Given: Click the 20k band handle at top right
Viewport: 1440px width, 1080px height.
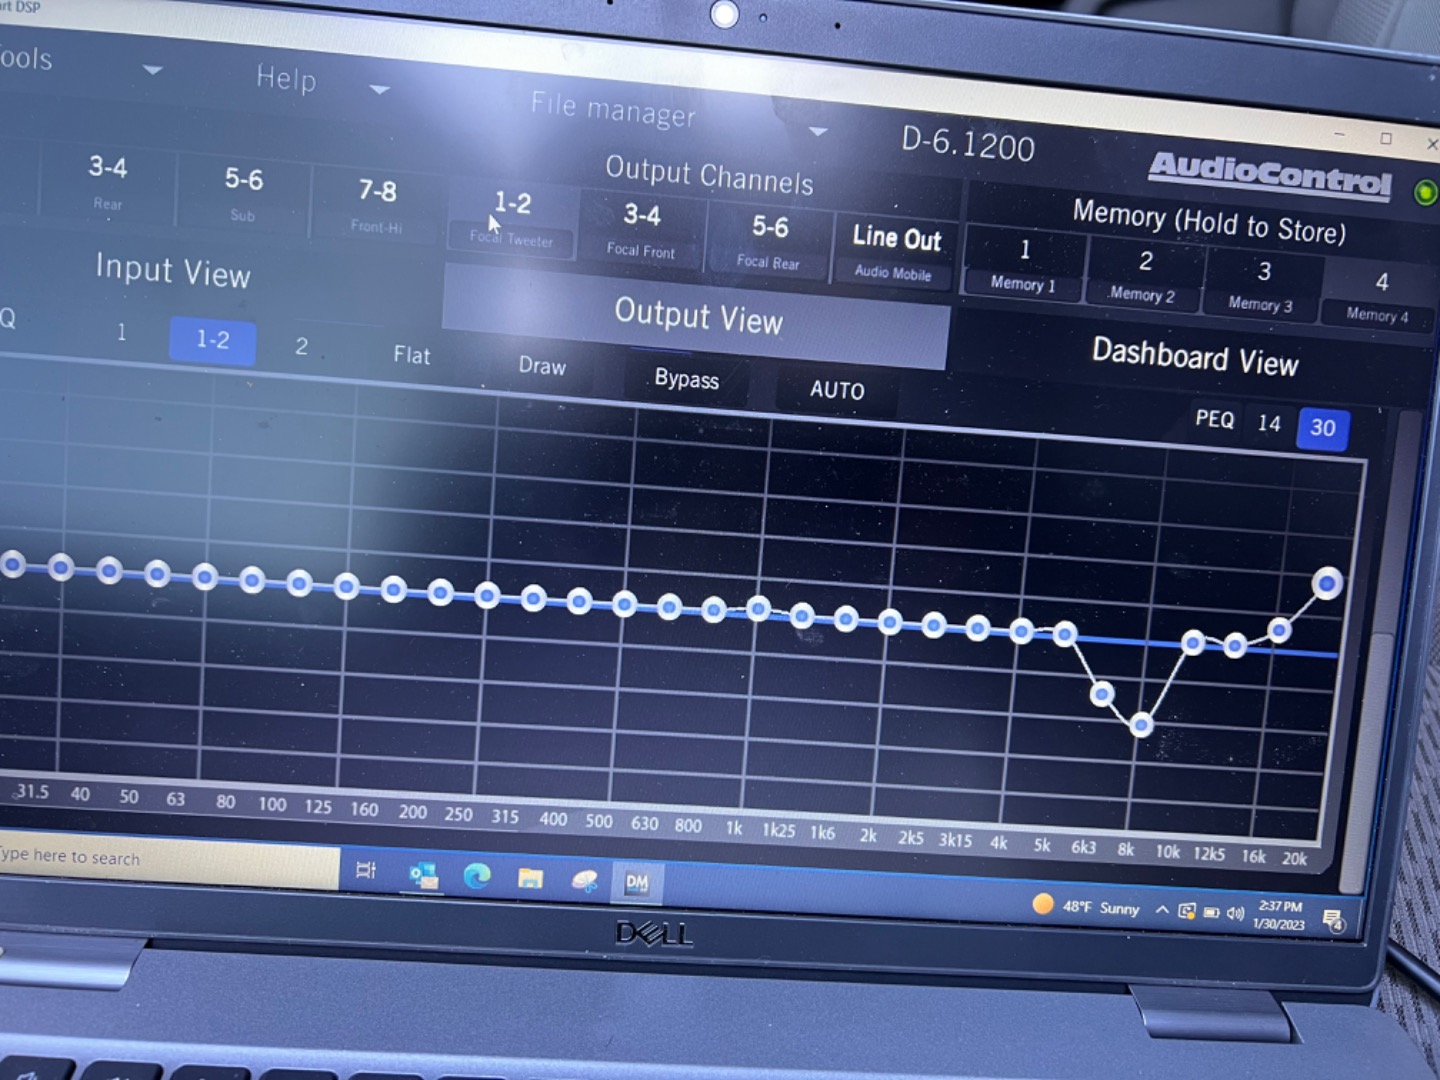Looking at the screenshot, I should tap(1327, 583).
